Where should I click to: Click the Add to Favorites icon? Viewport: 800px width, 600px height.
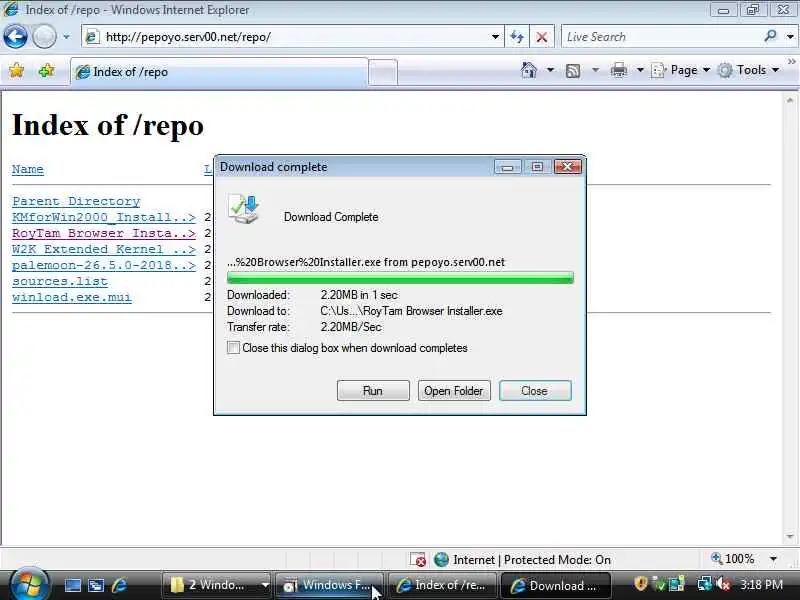(46, 70)
